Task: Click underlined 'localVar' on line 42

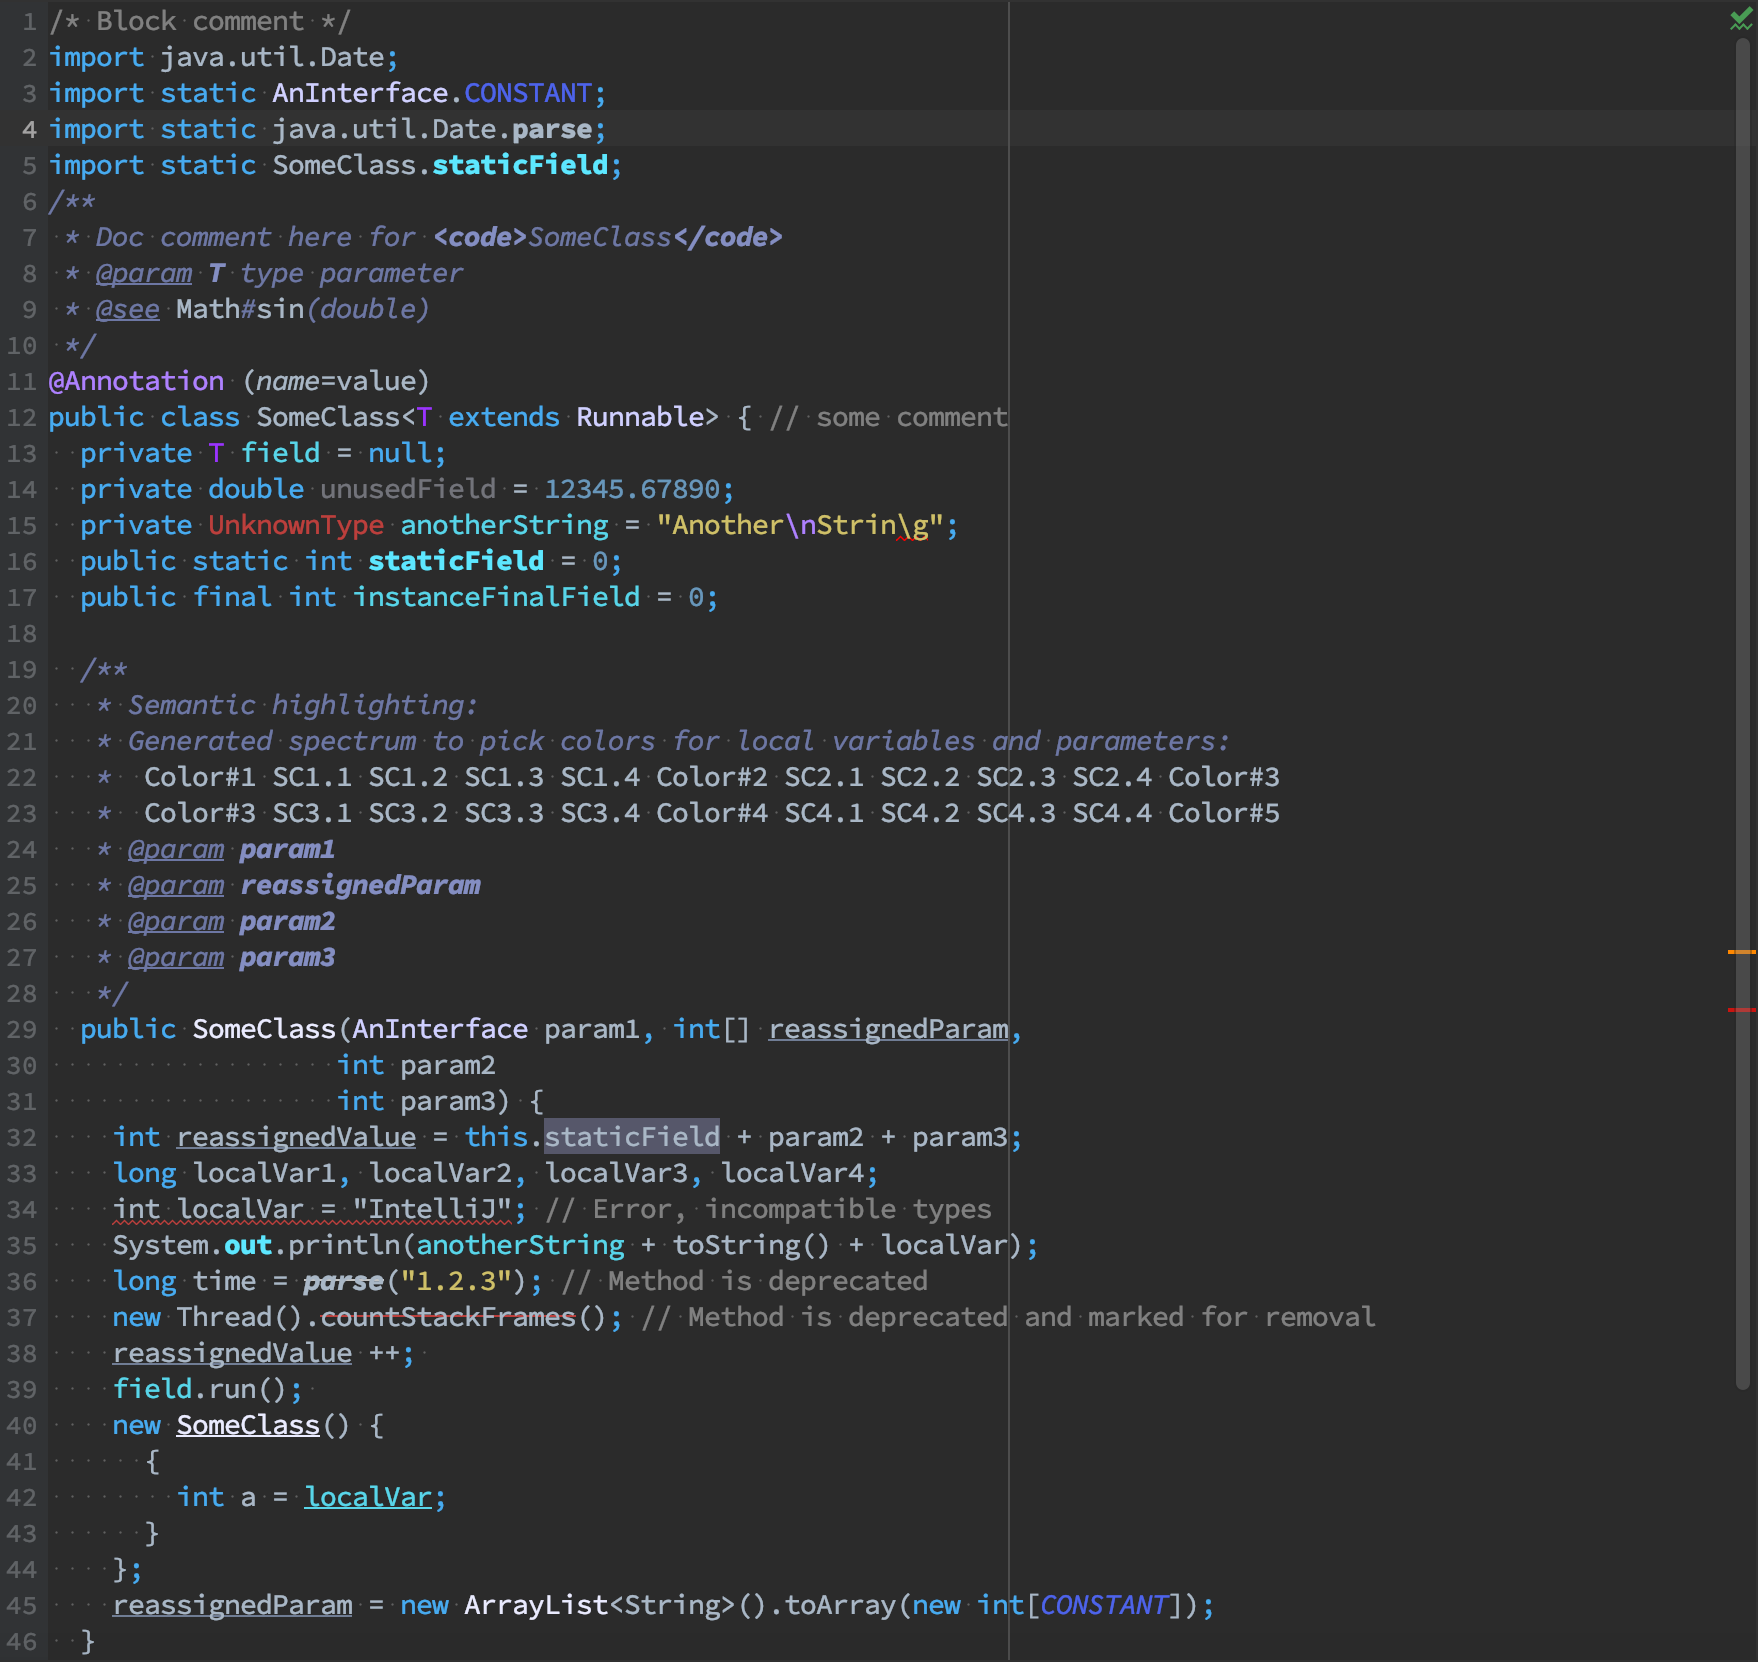Action: click(368, 1498)
